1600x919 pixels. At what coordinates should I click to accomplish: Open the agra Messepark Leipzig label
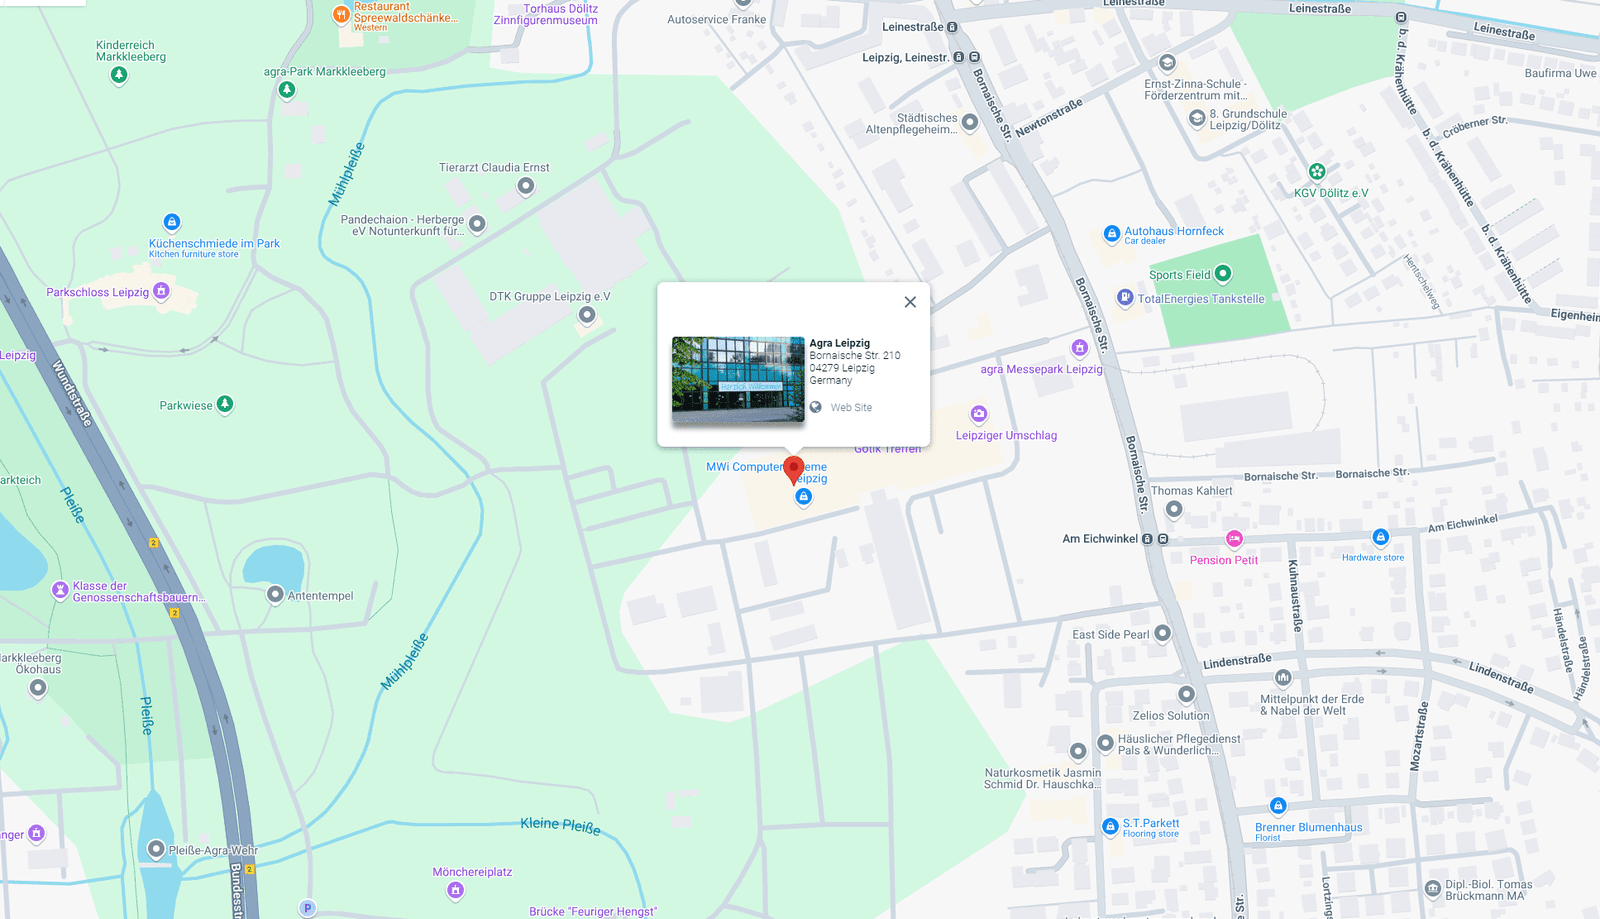click(1041, 369)
